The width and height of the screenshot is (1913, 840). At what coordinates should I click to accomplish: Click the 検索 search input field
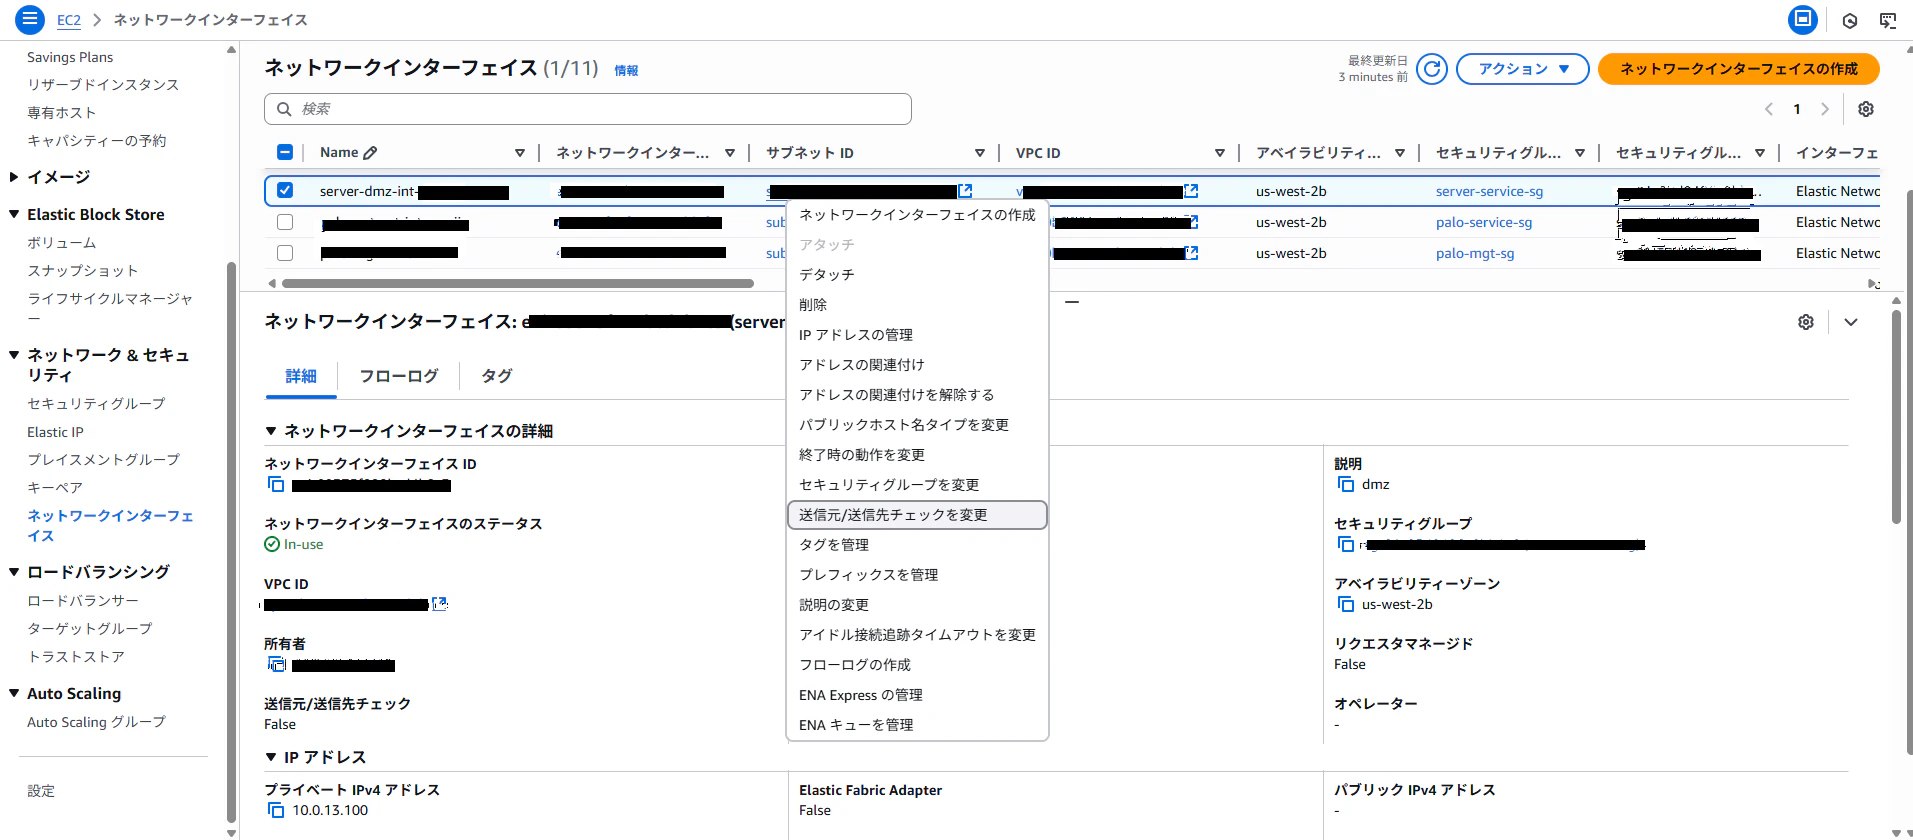coord(588,109)
